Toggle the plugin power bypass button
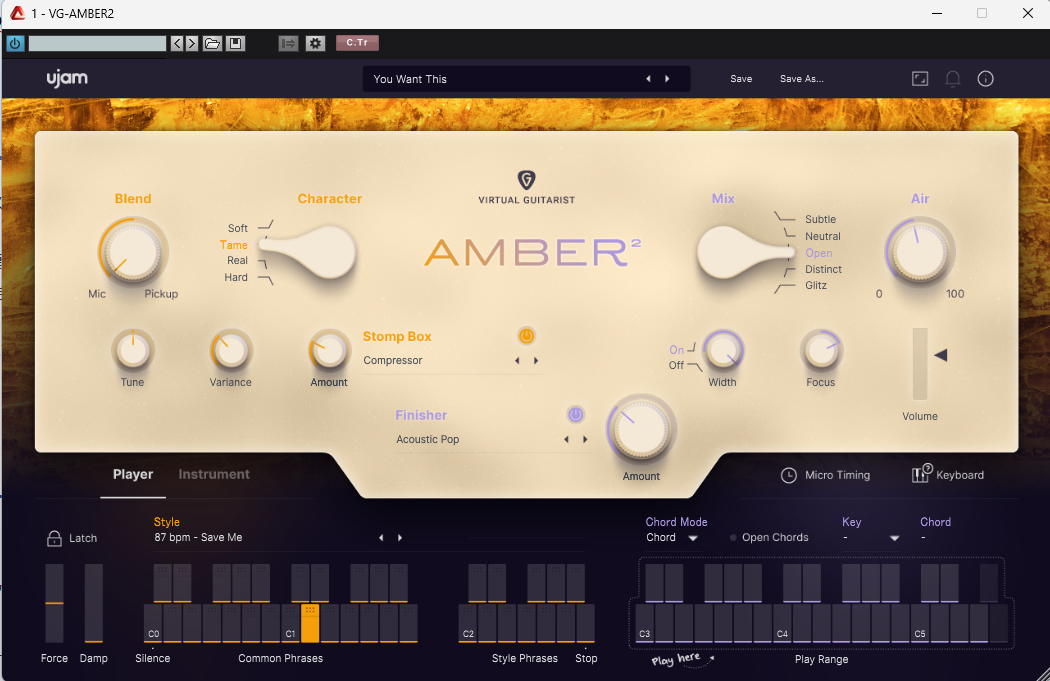The image size is (1050, 681). click(15, 44)
